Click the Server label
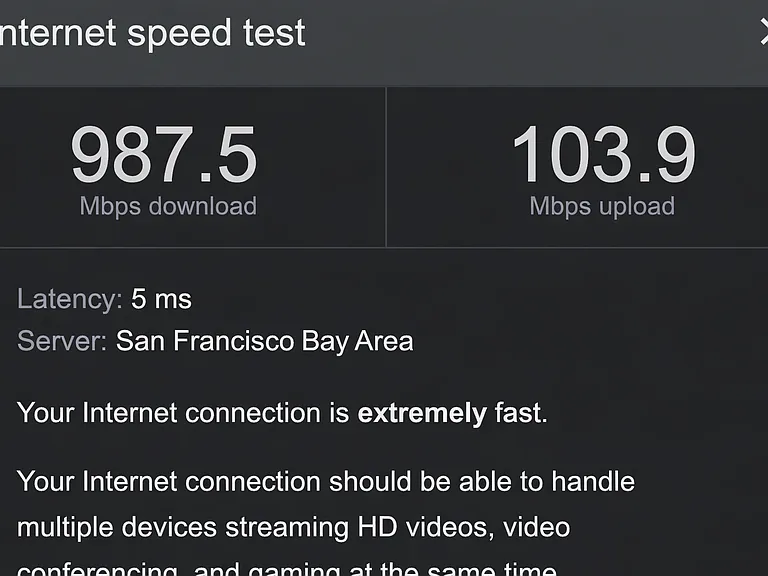The width and height of the screenshot is (768, 576). tap(62, 341)
